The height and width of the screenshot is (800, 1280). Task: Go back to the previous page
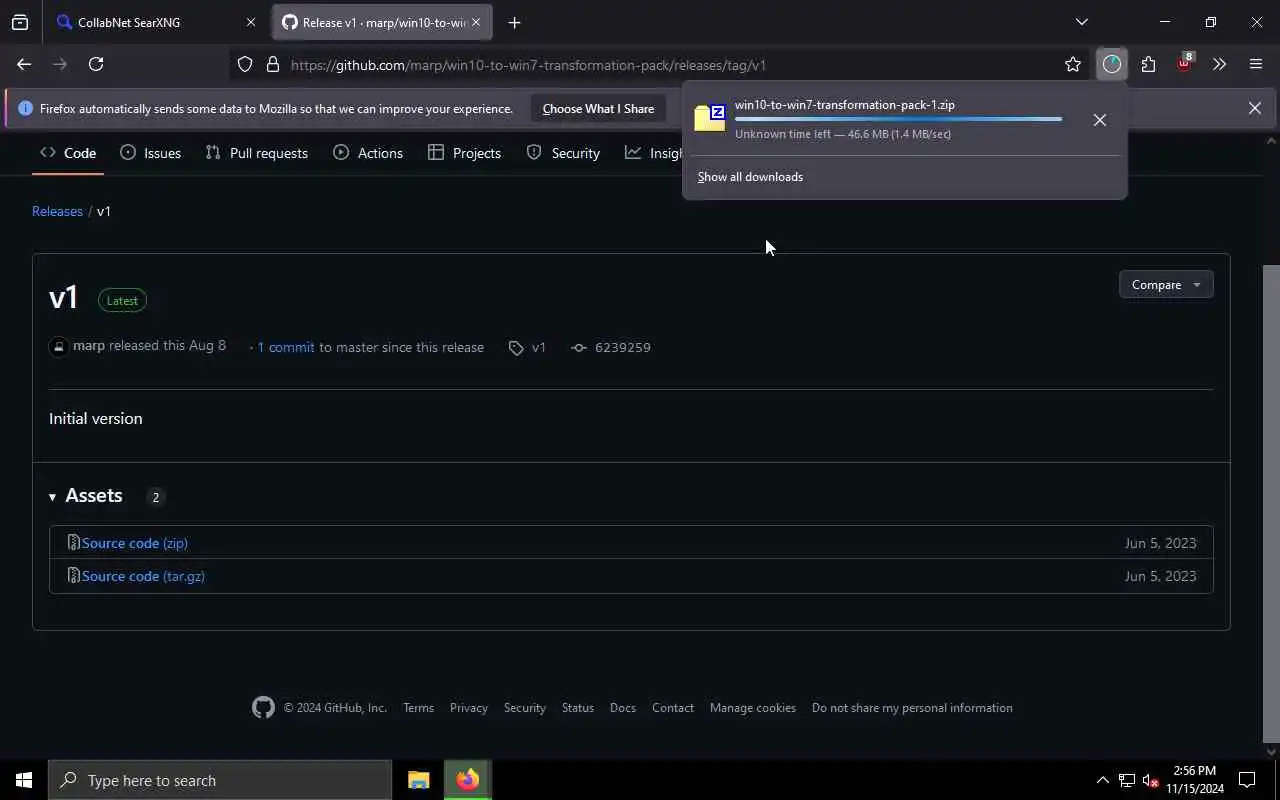pos(24,64)
